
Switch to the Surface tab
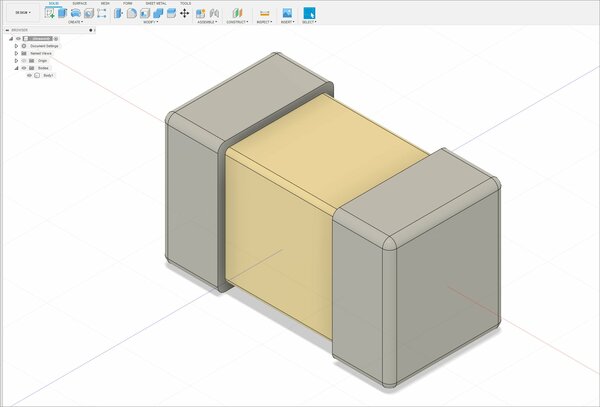click(80, 3)
